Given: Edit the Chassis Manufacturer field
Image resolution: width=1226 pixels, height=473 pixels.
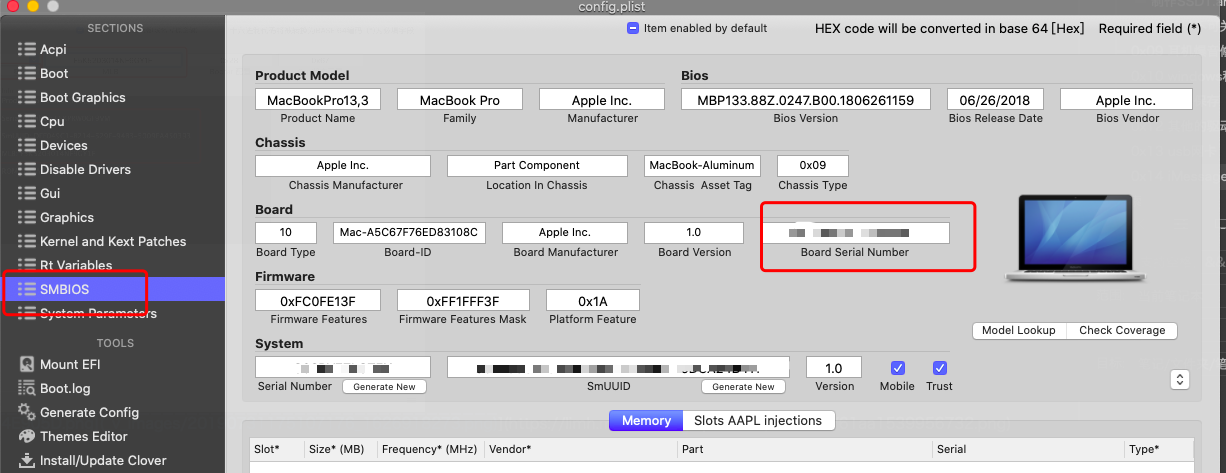Looking at the screenshot, I should (x=343, y=166).
